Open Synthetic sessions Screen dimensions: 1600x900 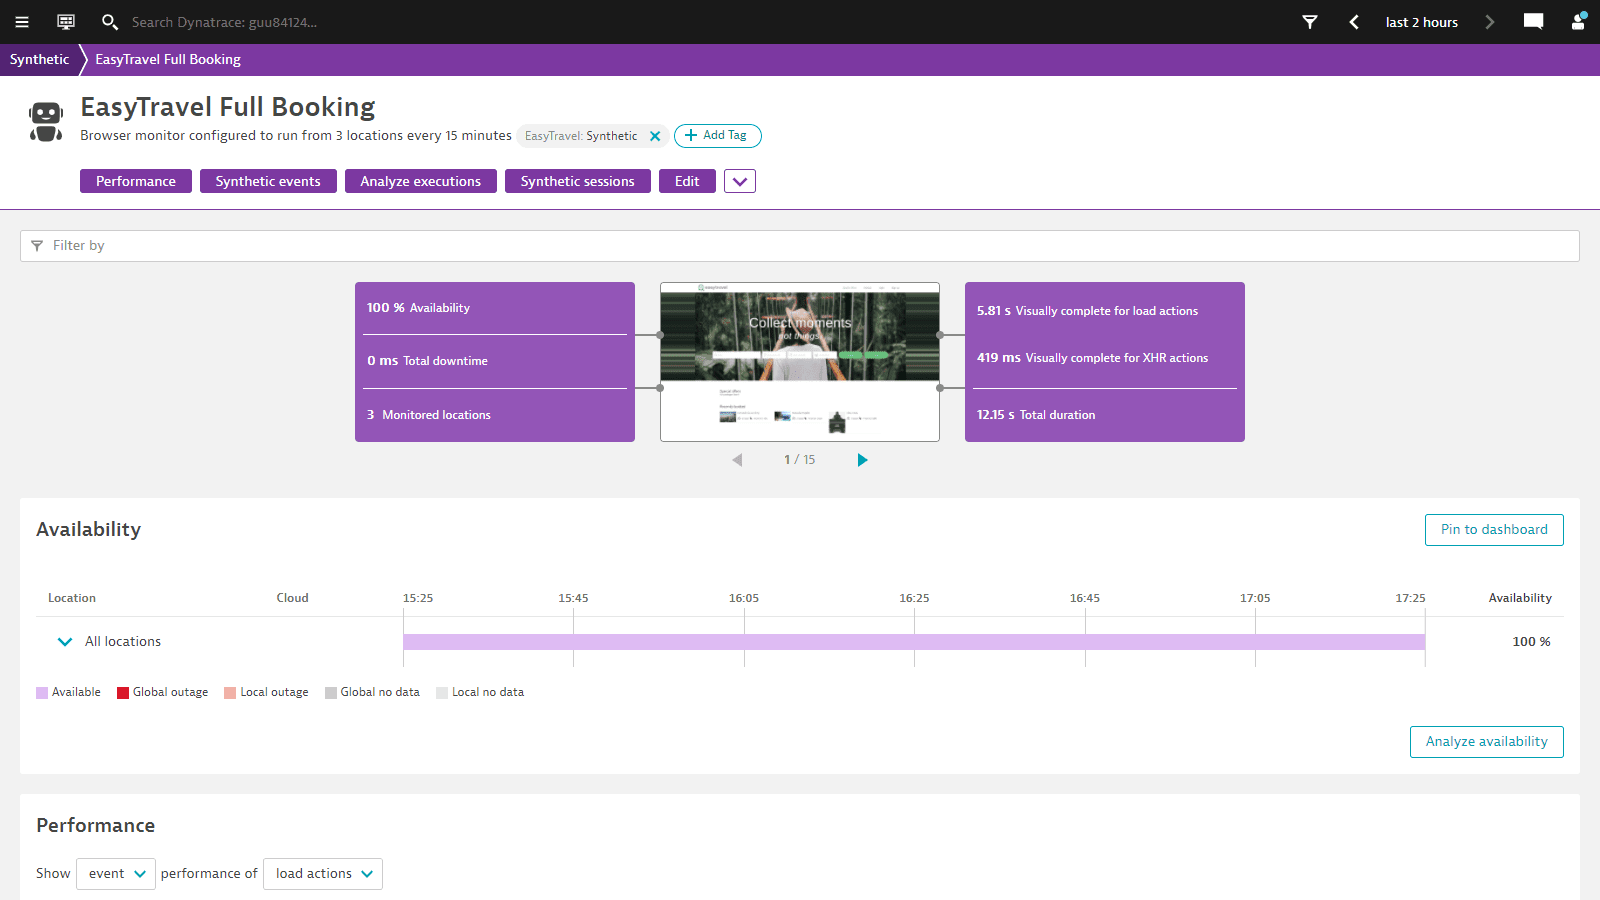[x=578, y=181]
